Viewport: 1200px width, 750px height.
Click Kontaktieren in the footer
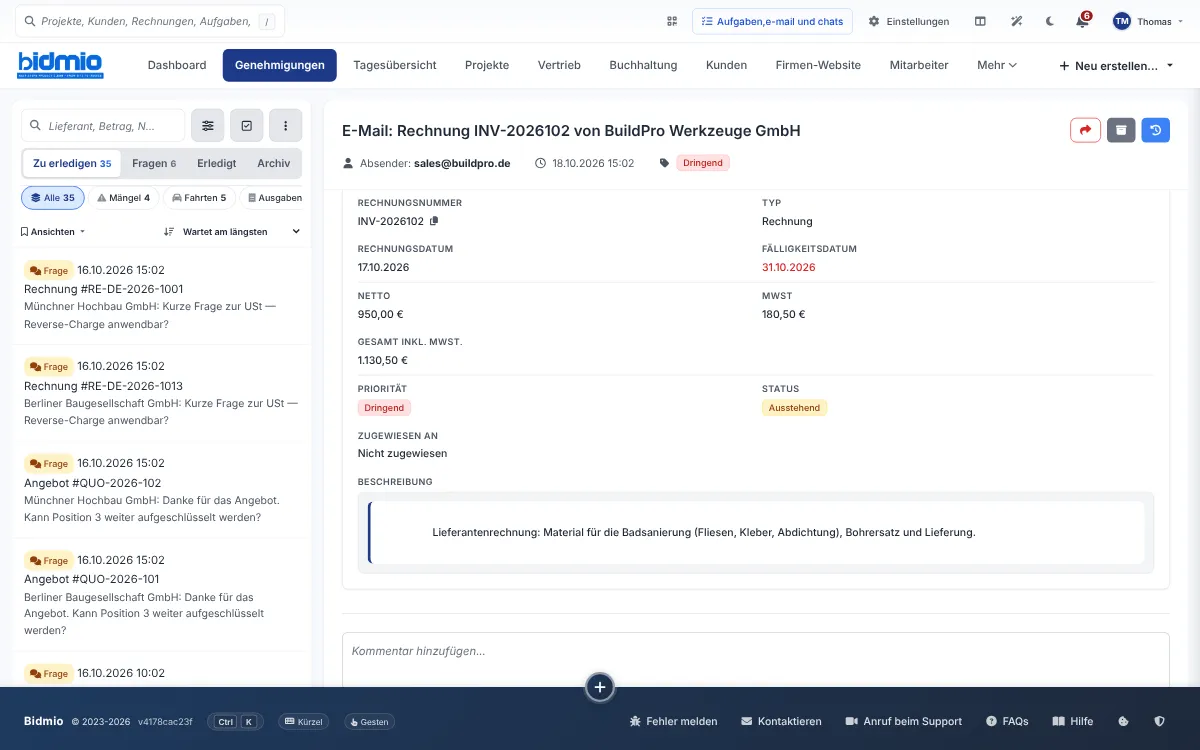(x=781, y=721)
